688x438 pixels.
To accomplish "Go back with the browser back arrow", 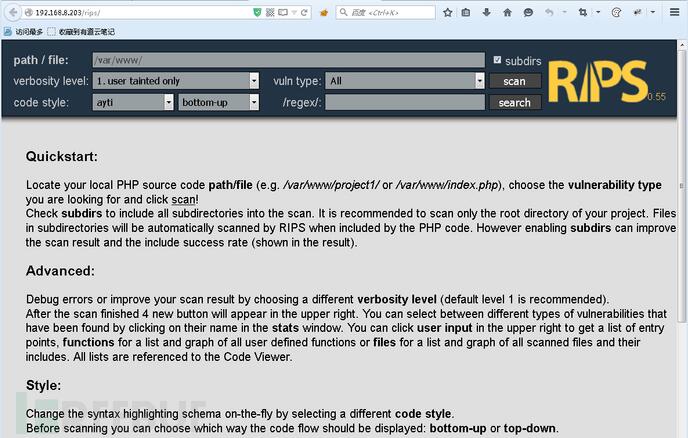I will pyautogui.click(x=13, y=12).
